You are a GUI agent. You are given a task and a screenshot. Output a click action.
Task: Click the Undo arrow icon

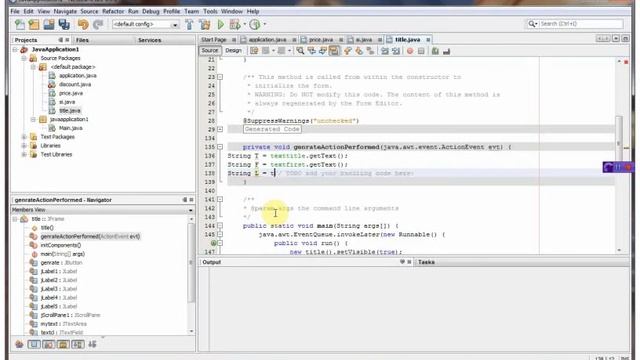83,24
